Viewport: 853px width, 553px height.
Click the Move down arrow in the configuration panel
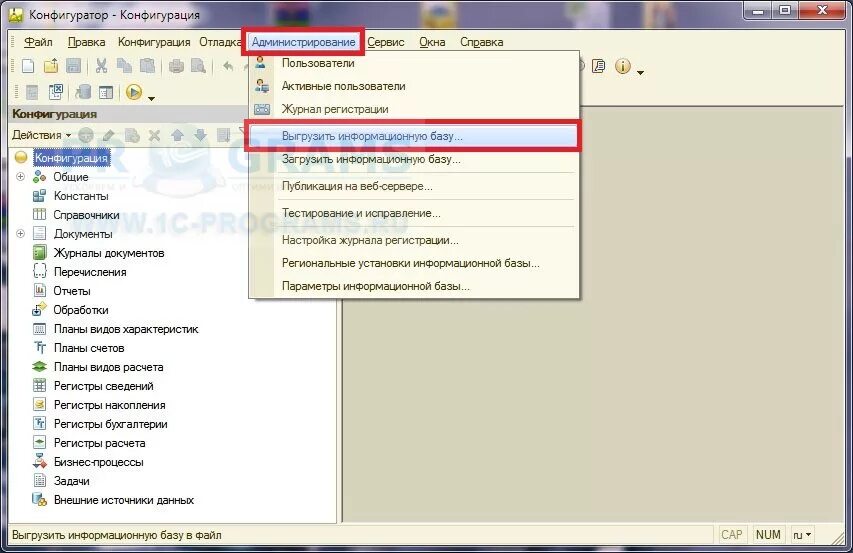[x=200, y=135]
